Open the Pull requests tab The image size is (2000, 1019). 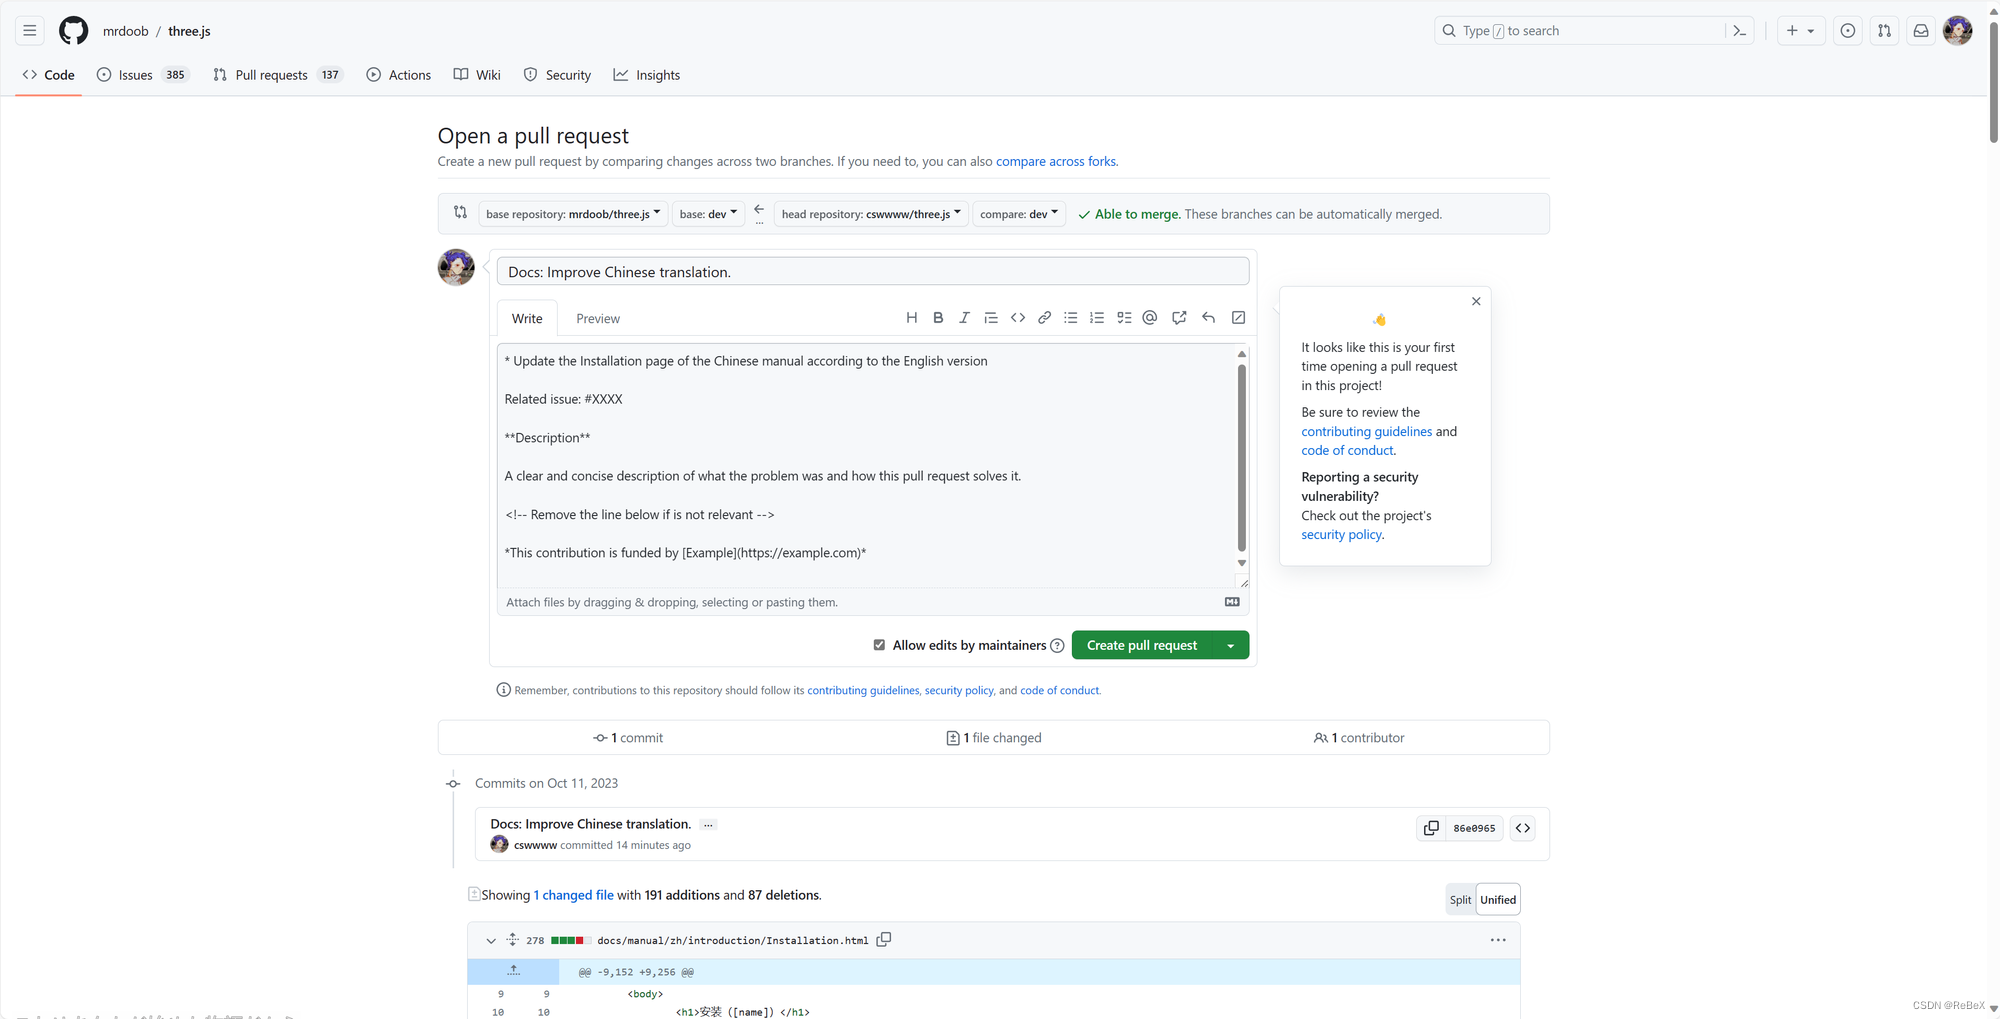pyautogui.click(x=278, y=75)
